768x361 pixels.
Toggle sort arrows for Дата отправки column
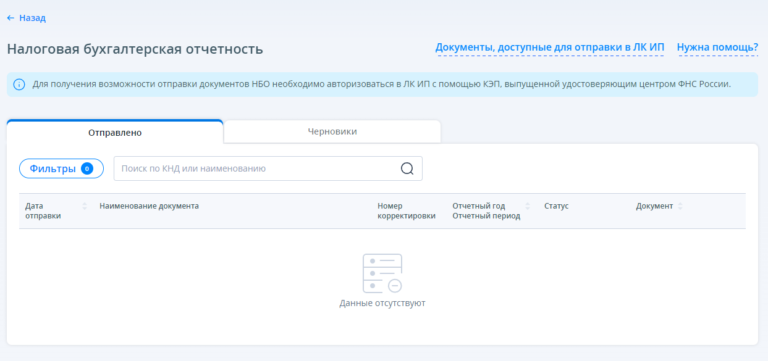pos(84,206)
